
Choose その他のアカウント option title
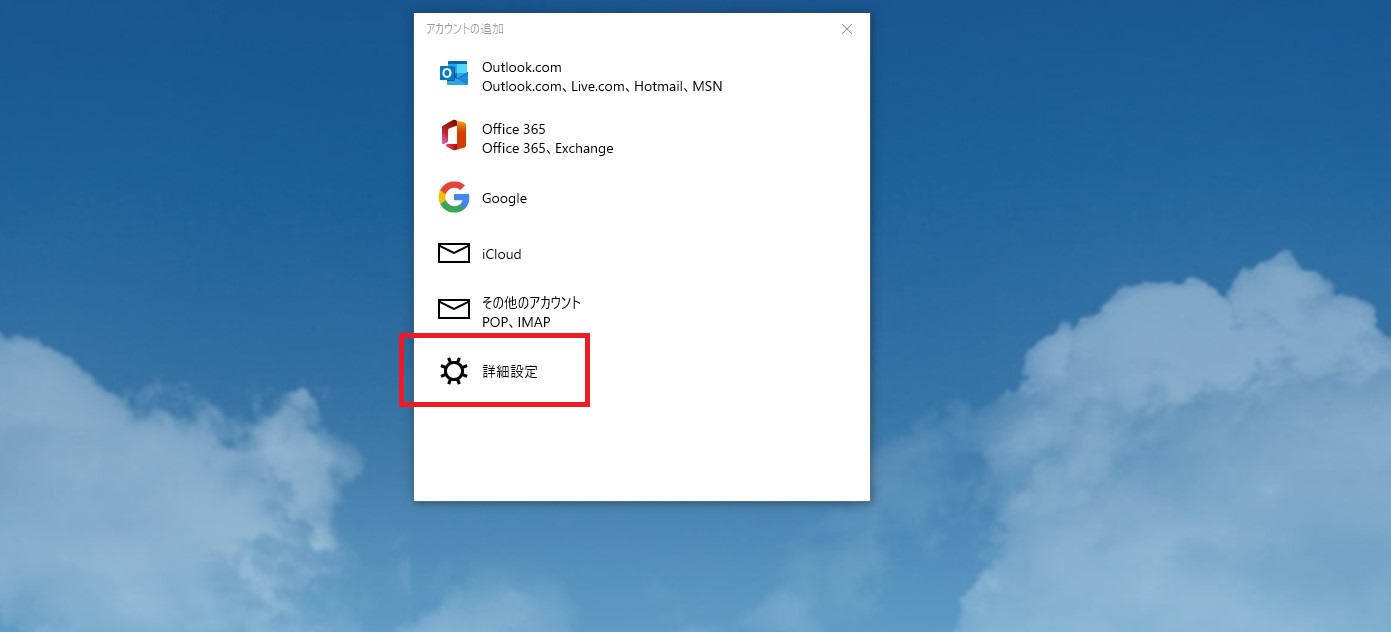(x=531, y=302)
